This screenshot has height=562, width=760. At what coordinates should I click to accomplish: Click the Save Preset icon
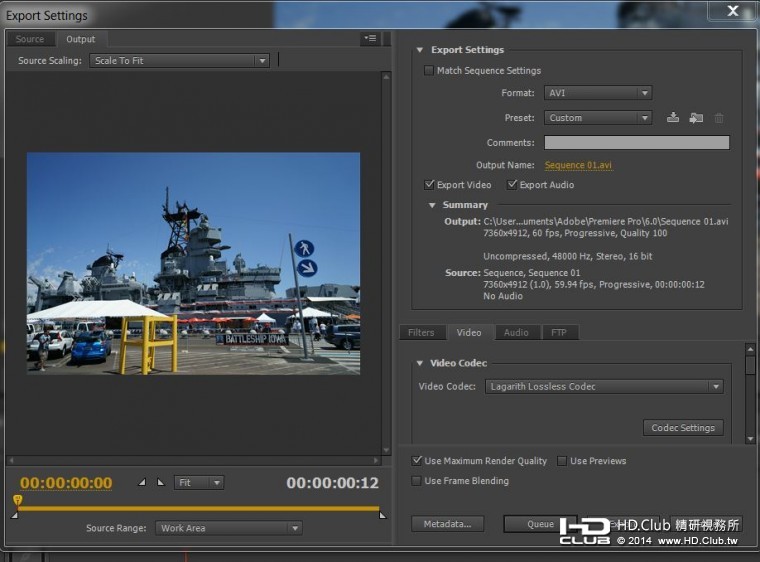click(673, 118)
